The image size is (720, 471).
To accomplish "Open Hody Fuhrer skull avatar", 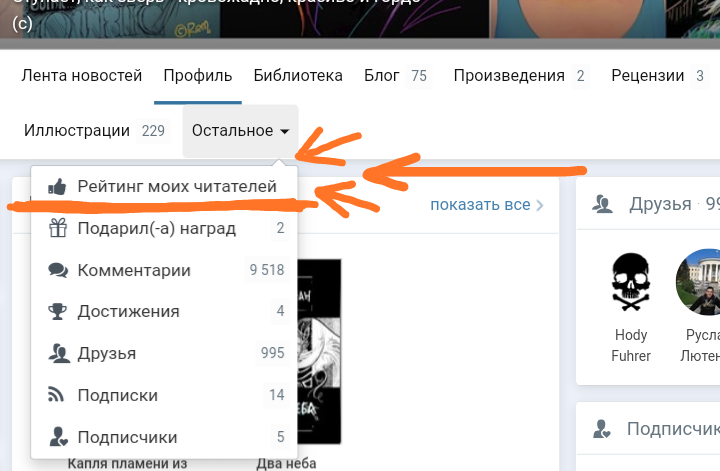I will 631,281.
